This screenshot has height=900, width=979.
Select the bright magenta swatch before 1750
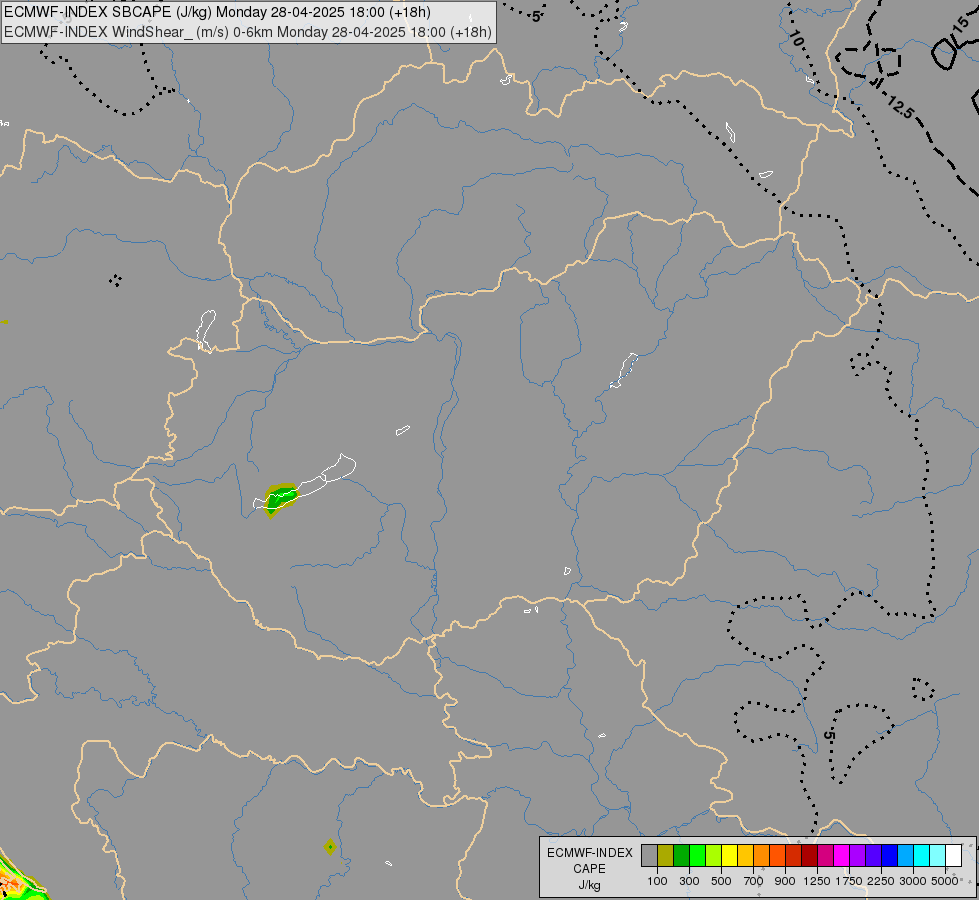842,855
